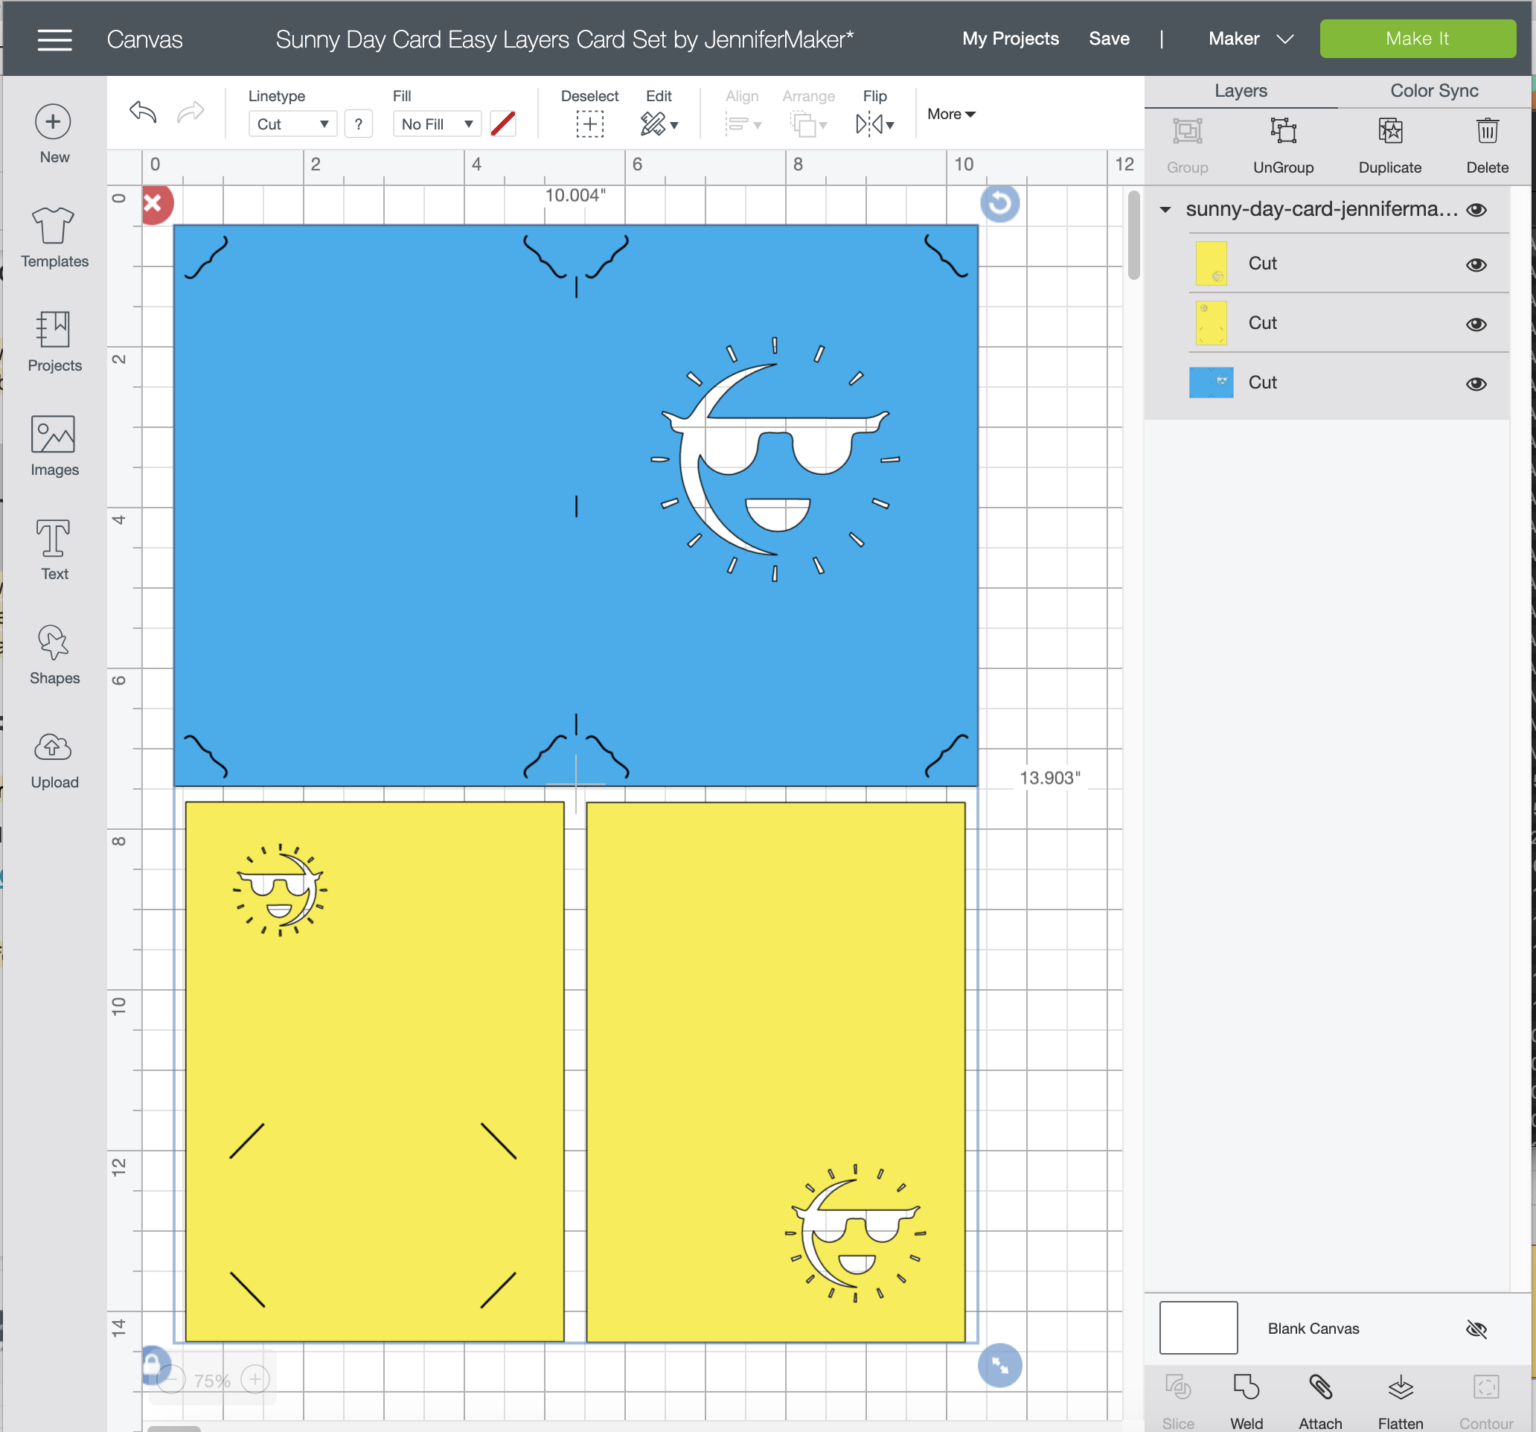The height and width of the screenshot is (1432, 1536).
Task: Open My Projects
Action: point(1010,39)
